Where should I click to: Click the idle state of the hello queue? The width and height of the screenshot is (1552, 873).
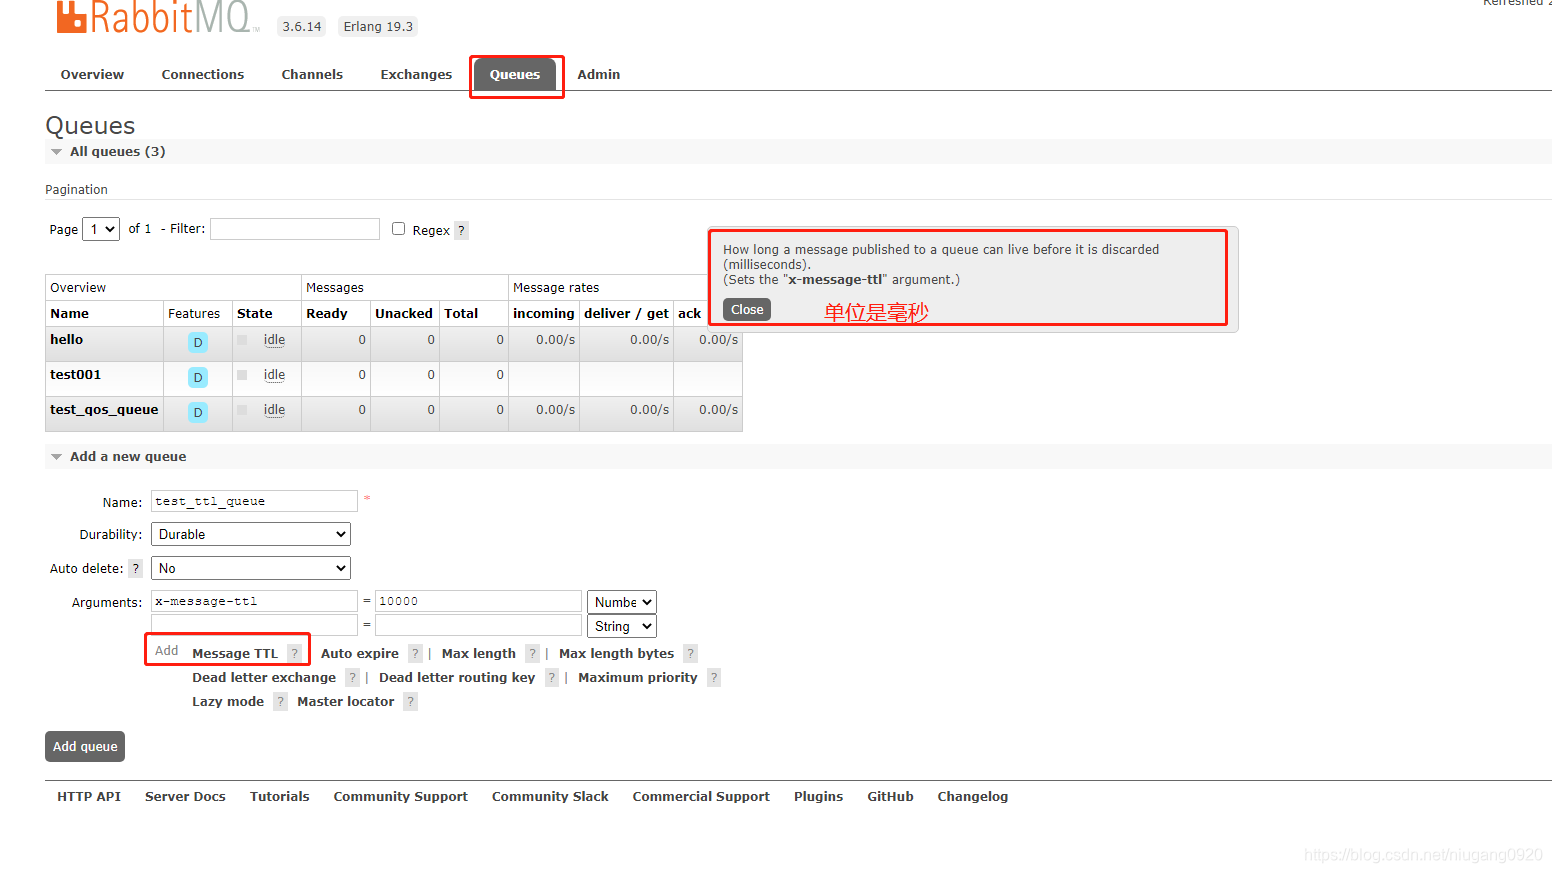(274, 340)
